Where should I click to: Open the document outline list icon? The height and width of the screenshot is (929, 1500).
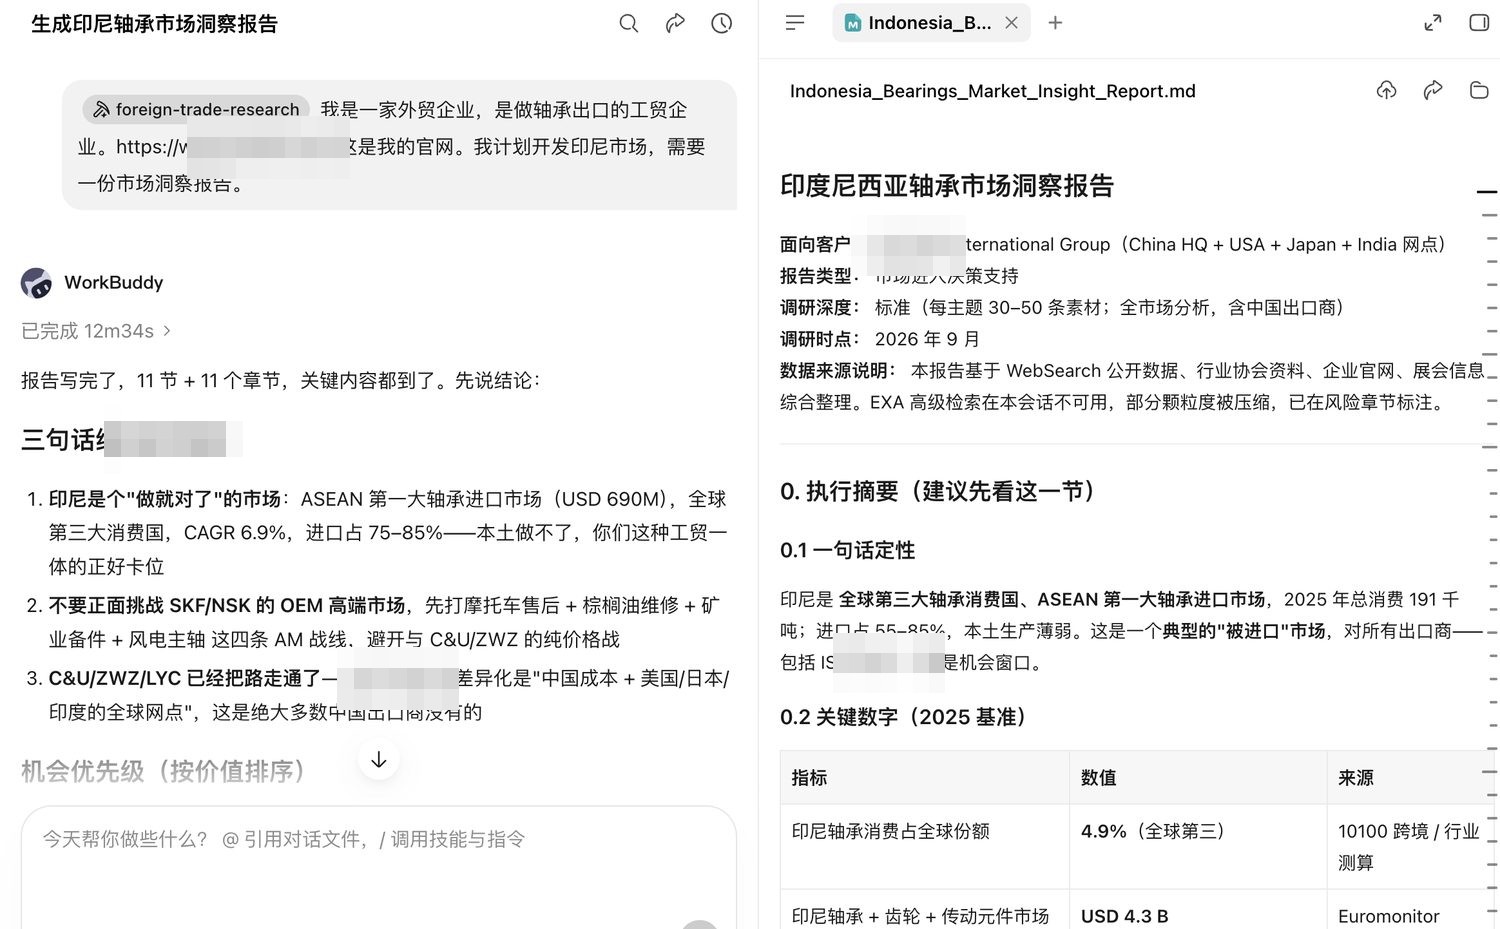pyautogui.click(x=795, y=22)
